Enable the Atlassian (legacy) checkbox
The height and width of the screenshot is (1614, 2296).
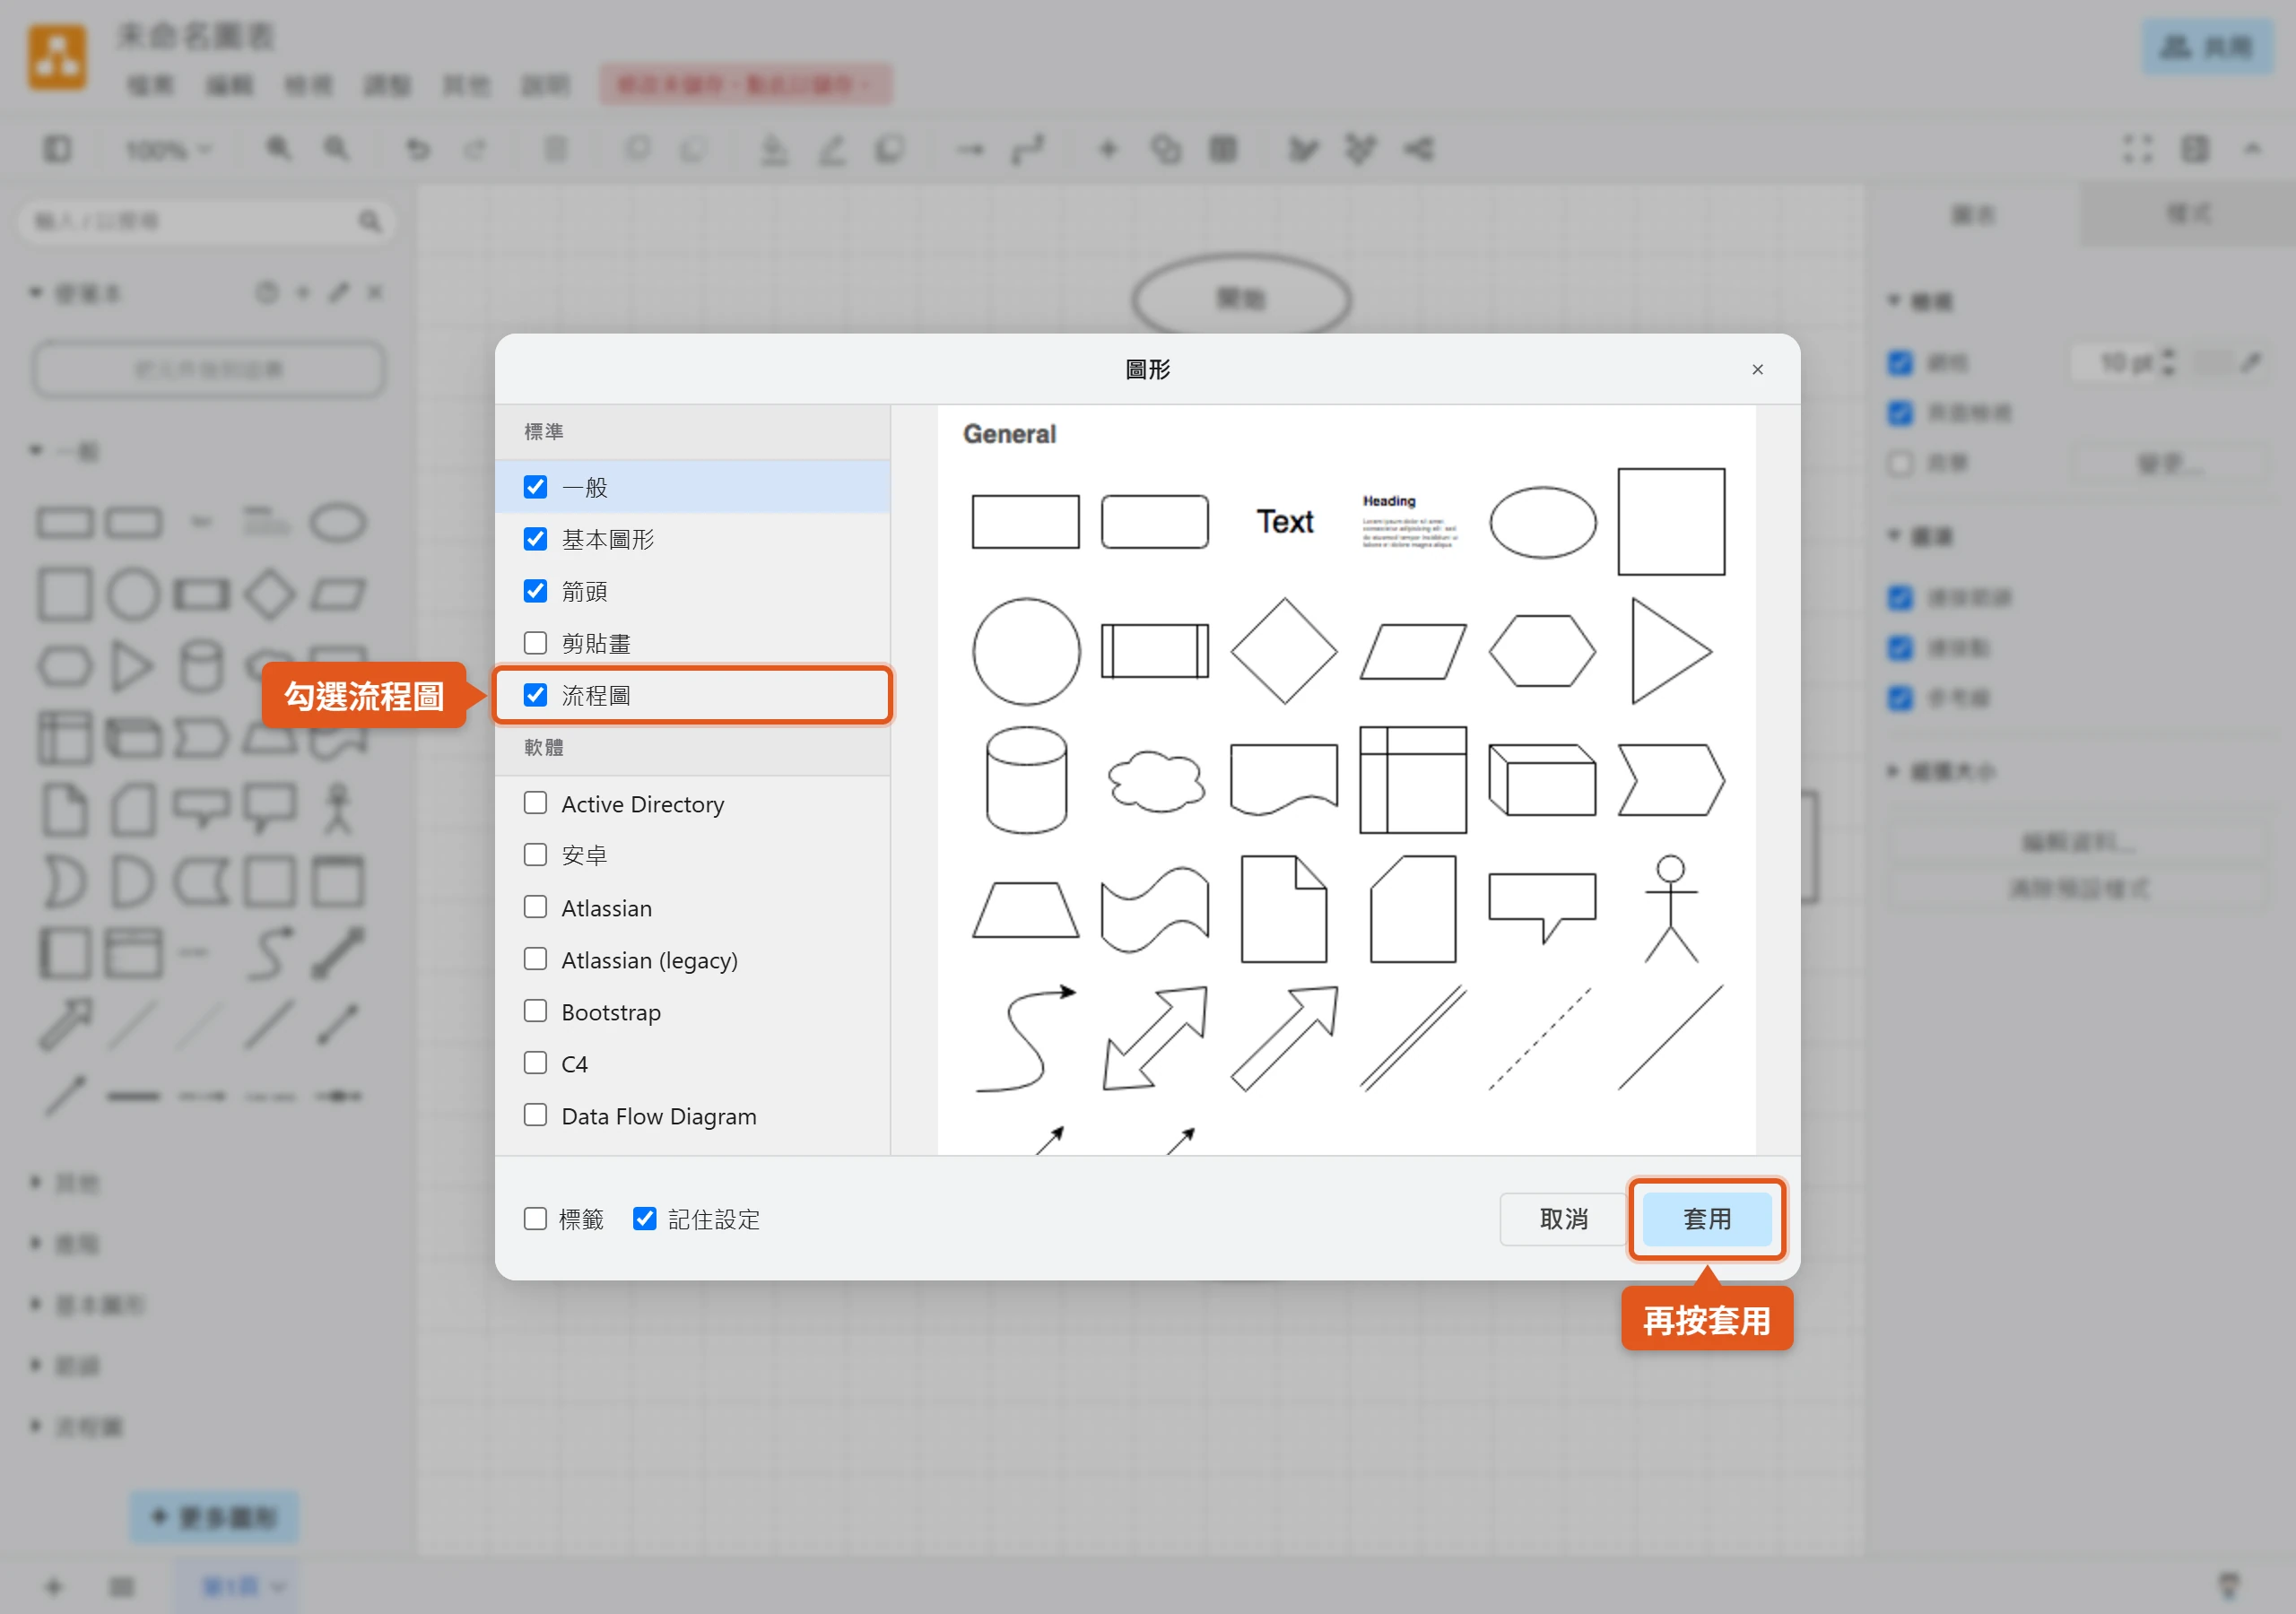[x=535, y=959]
